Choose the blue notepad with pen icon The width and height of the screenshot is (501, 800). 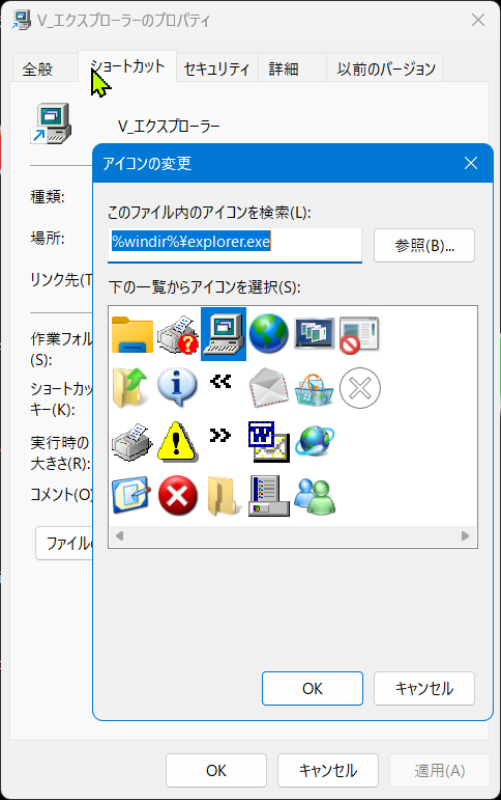tap(132, 495)
